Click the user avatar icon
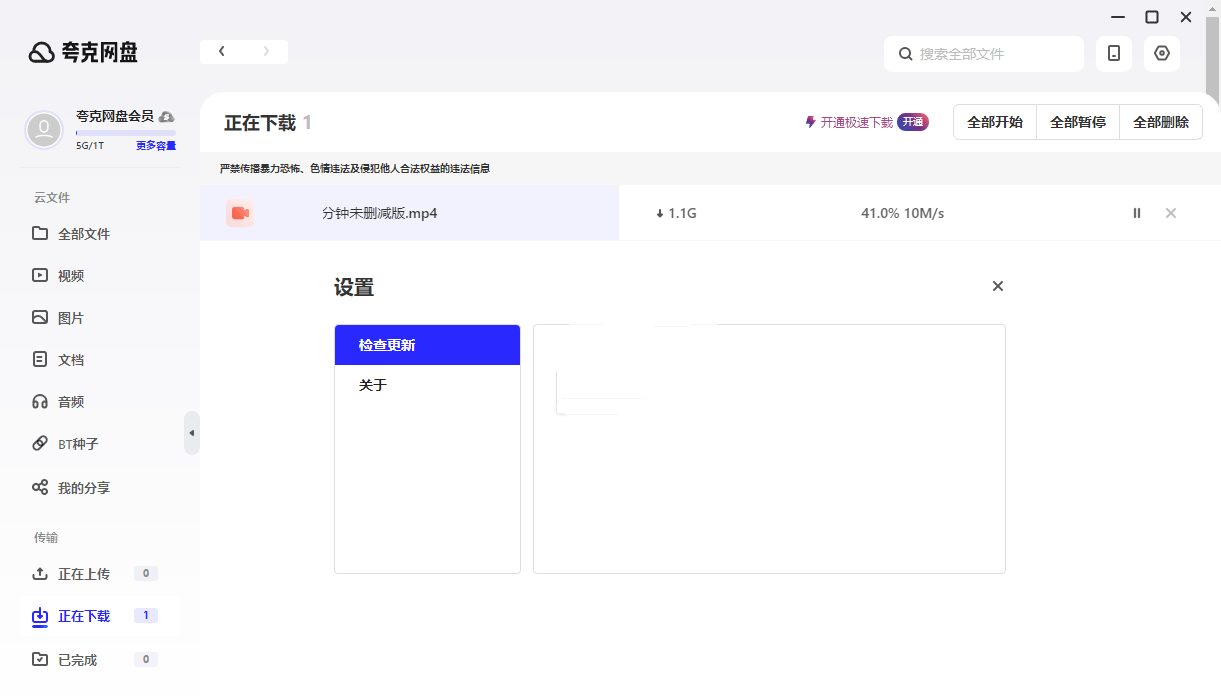Image resolution: width=1221 pixels, height=696 pixels. click(x=44, y=130)
